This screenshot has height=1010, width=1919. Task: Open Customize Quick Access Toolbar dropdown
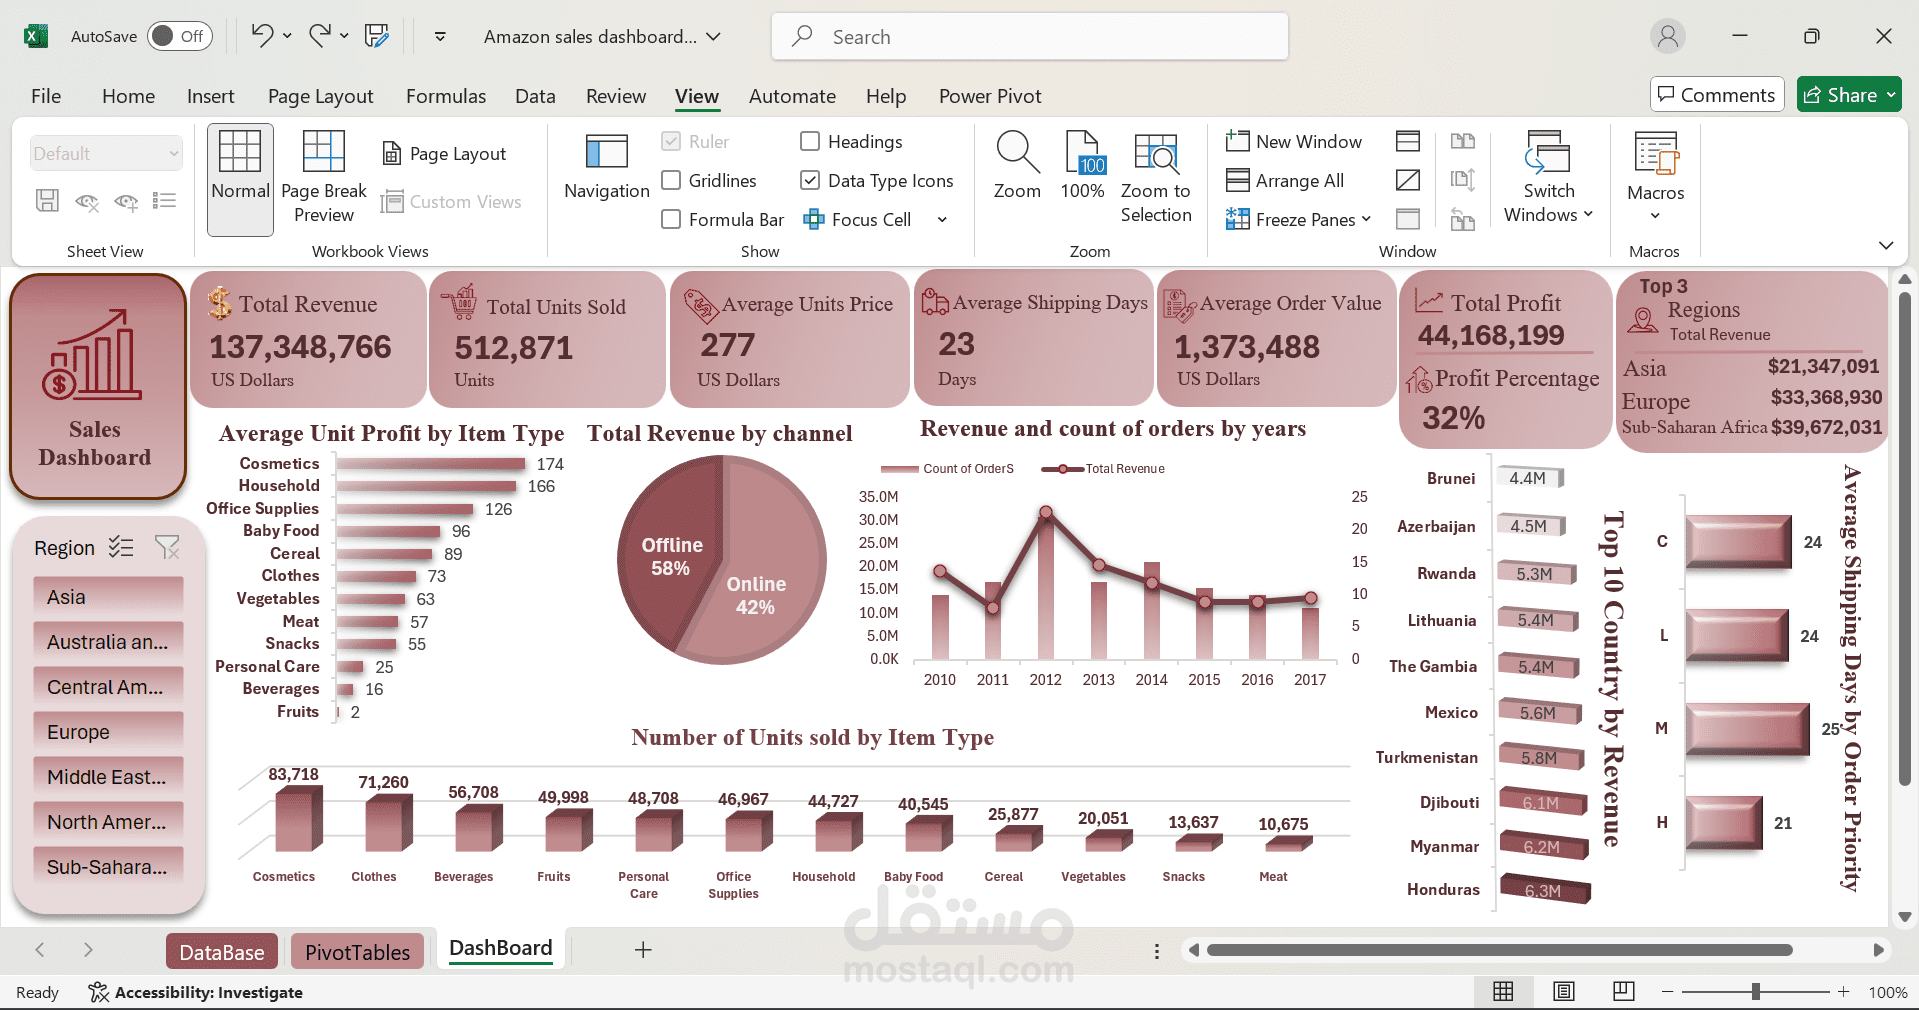(440, 36)
